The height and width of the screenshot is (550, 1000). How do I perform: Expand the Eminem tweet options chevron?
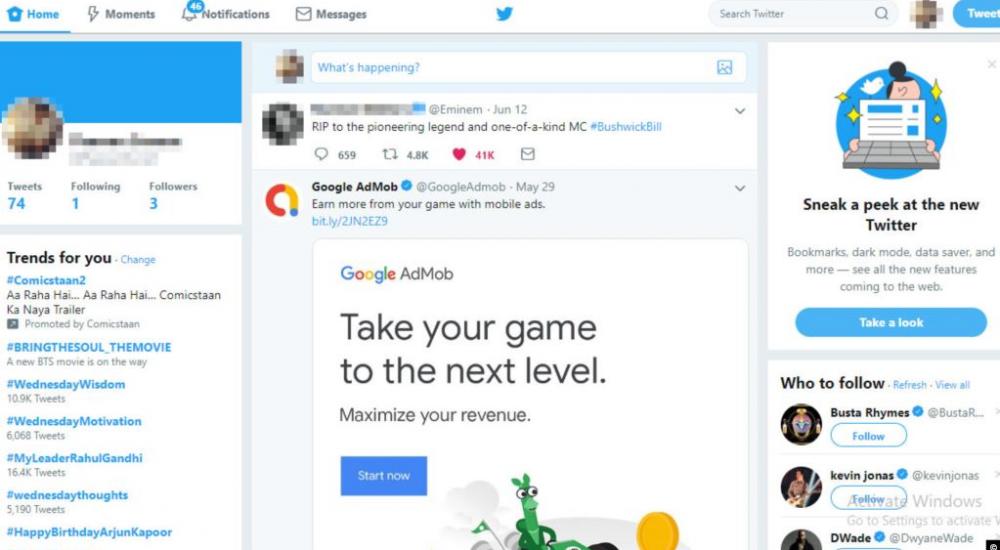point(740,110)
